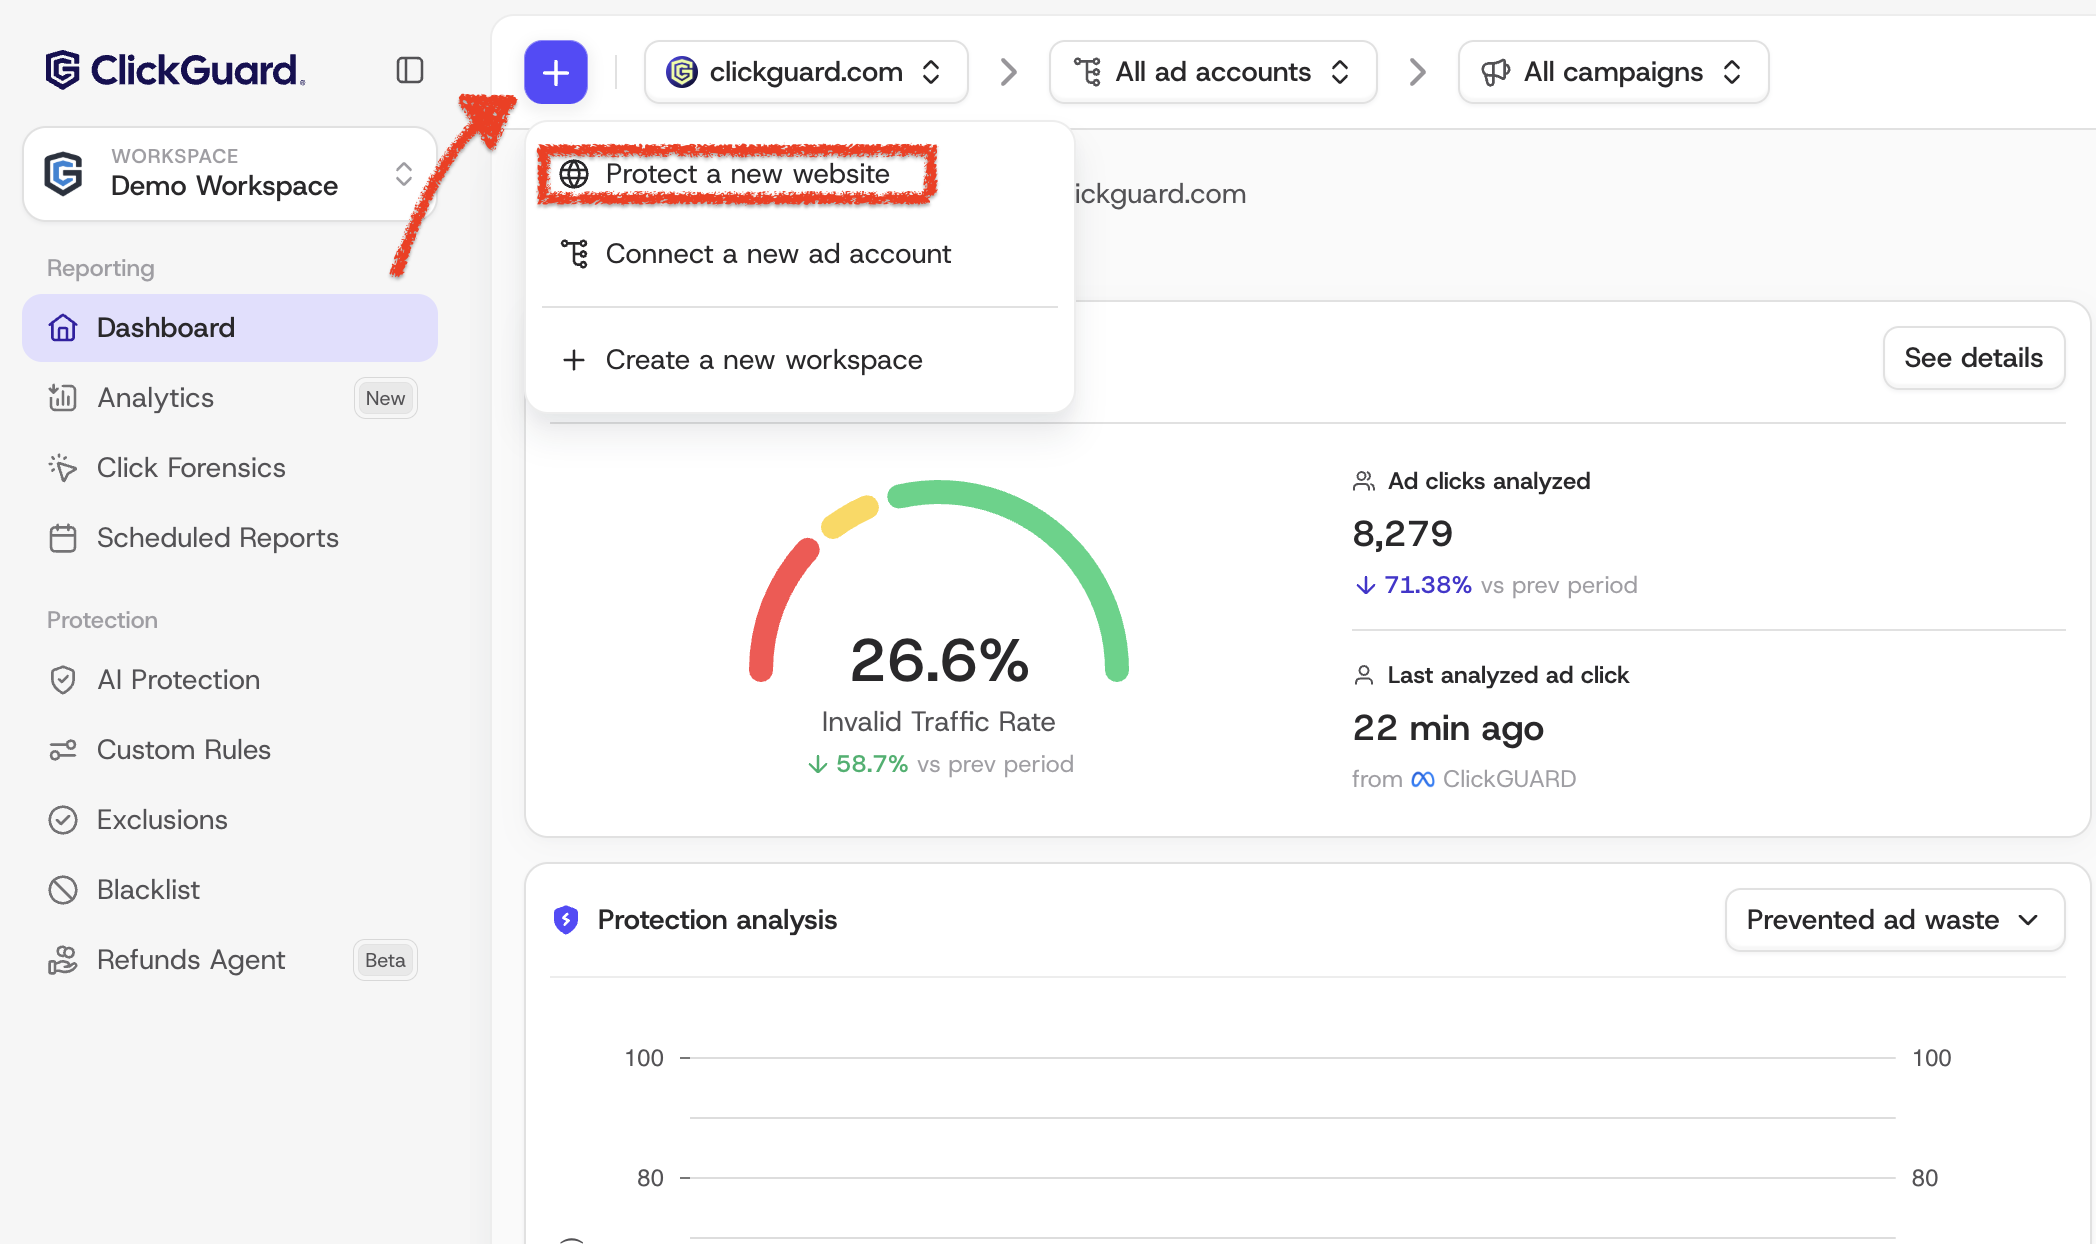
Task: Open the All ad accounts dropdown
Action: coord(1213,72)
